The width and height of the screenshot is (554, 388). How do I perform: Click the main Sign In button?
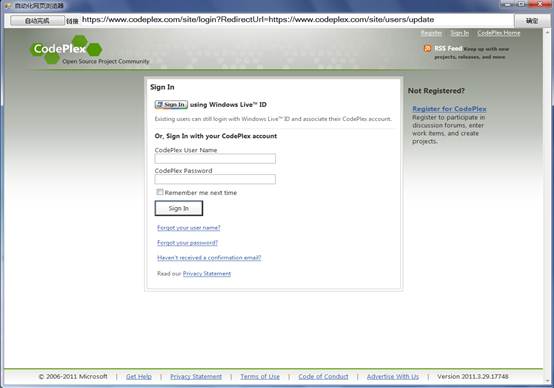179,208
